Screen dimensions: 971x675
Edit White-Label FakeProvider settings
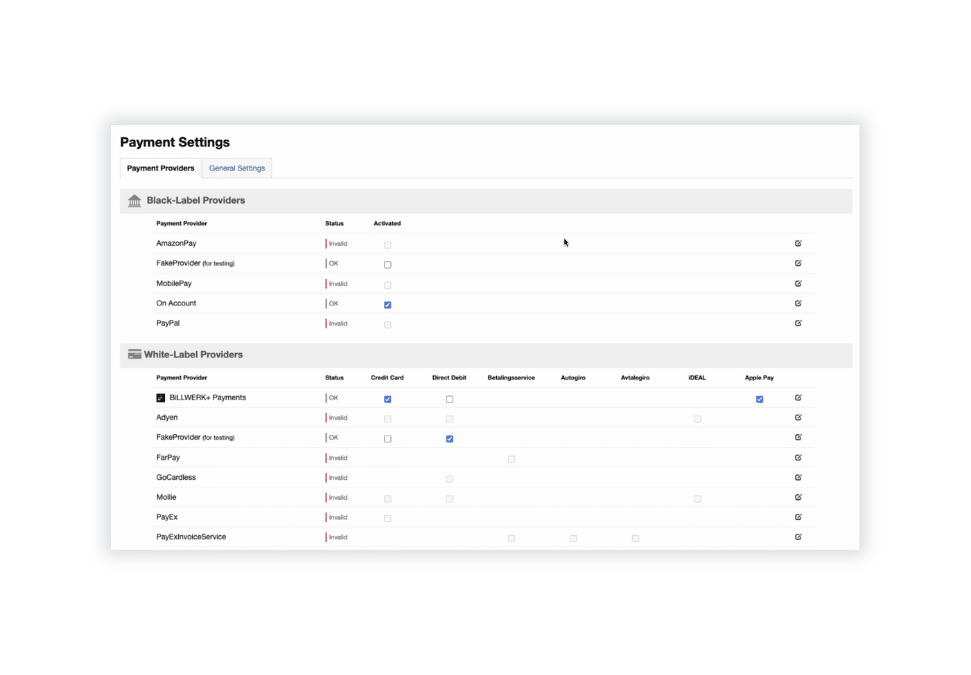tap(798, 437)
